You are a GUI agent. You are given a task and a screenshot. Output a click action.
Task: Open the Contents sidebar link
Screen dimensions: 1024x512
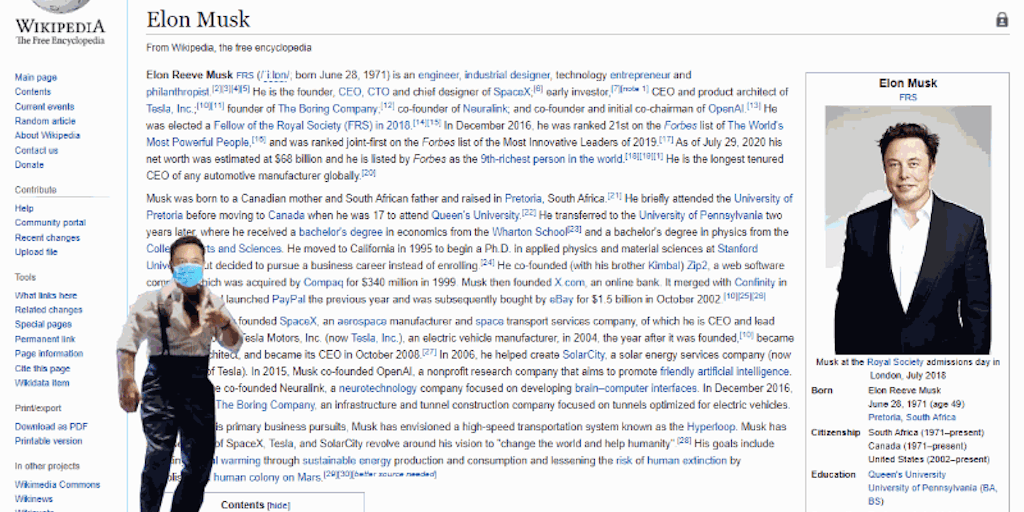(33, 92)
